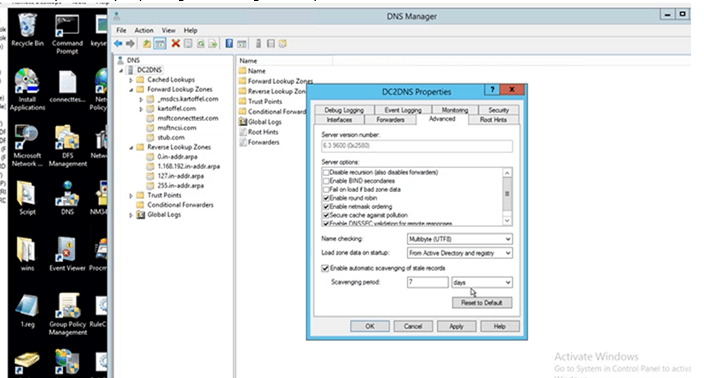
Task: Expand Cached Lookups in console tree
Action: tap(131, 80)
